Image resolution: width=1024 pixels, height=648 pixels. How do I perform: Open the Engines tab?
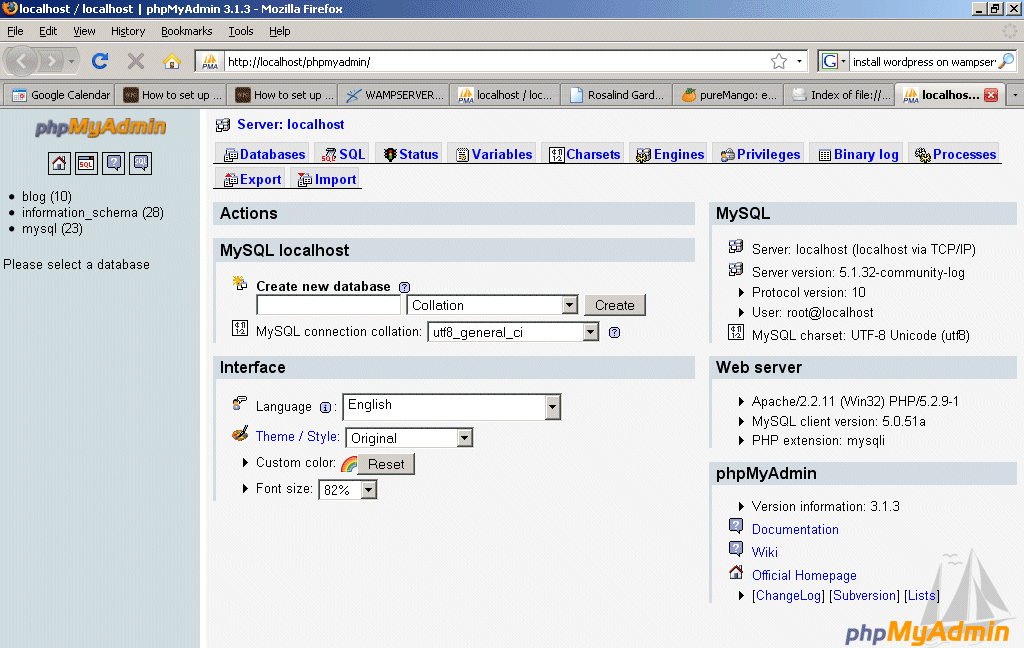pyautogui.click(x=671, y=154)
